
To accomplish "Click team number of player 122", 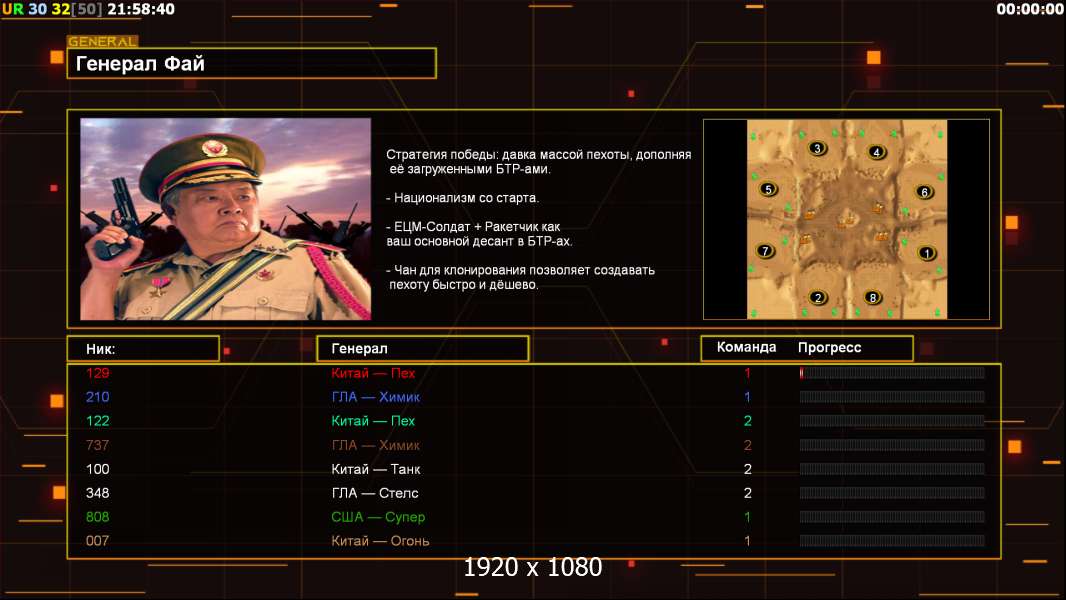I will [747, 421].
